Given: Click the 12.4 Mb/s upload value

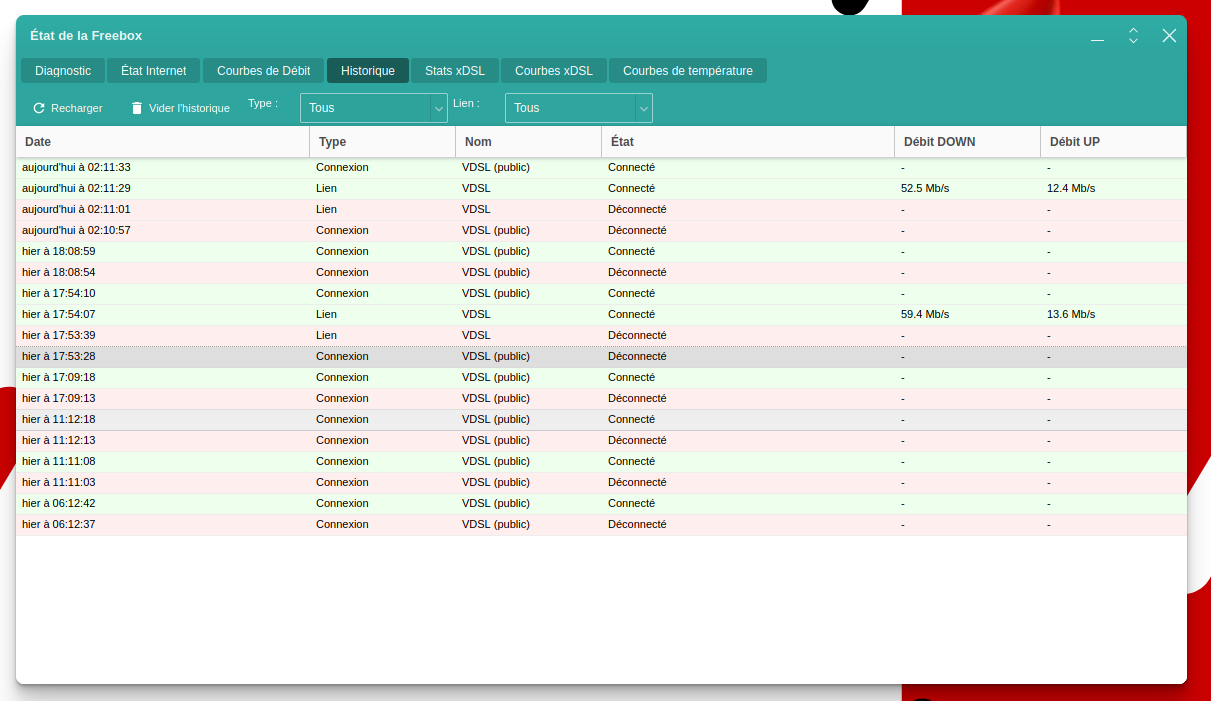Looking at the screenshot, I should pyautogui.click(x=1071, y=188).
